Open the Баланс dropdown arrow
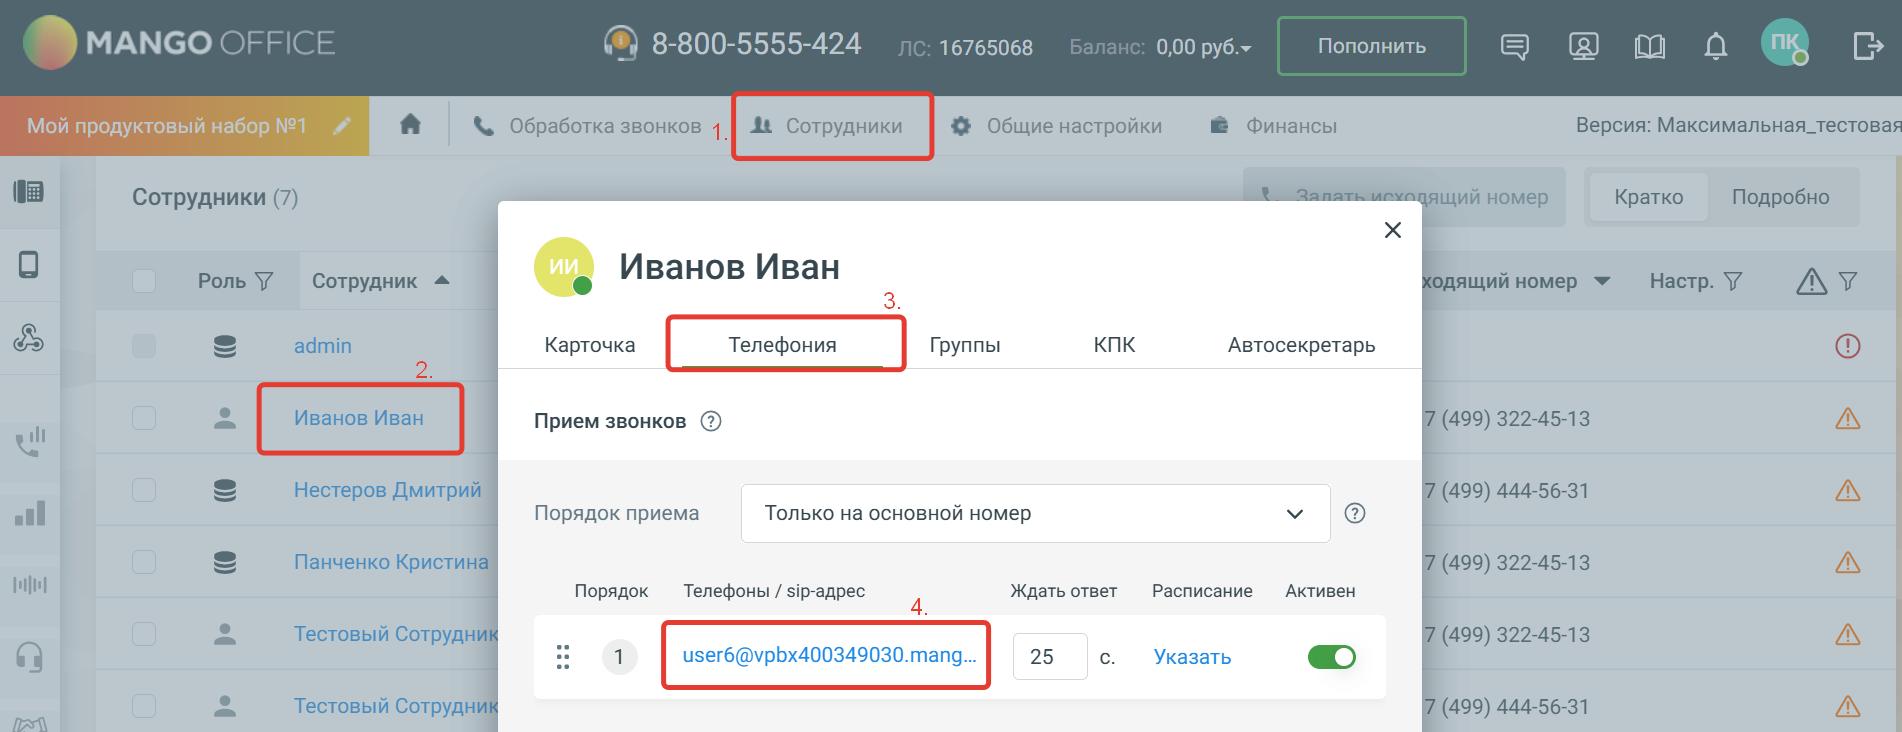Image resolution: width=1902 pixels, height=732 pixels. tap(1246, 48)
